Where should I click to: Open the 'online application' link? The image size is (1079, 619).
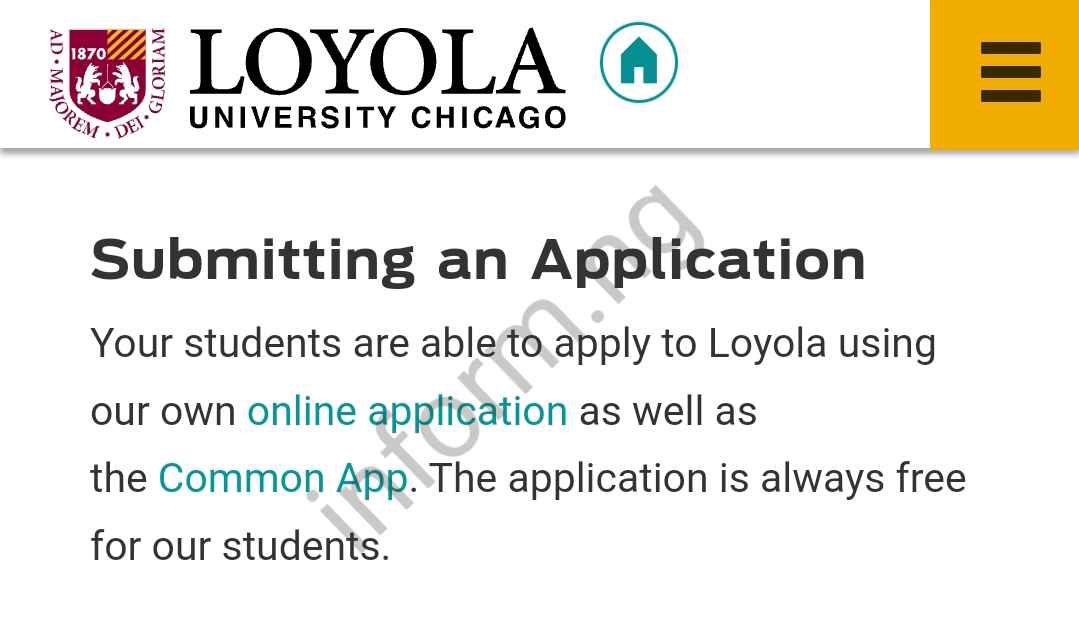[x=407, y=411]
